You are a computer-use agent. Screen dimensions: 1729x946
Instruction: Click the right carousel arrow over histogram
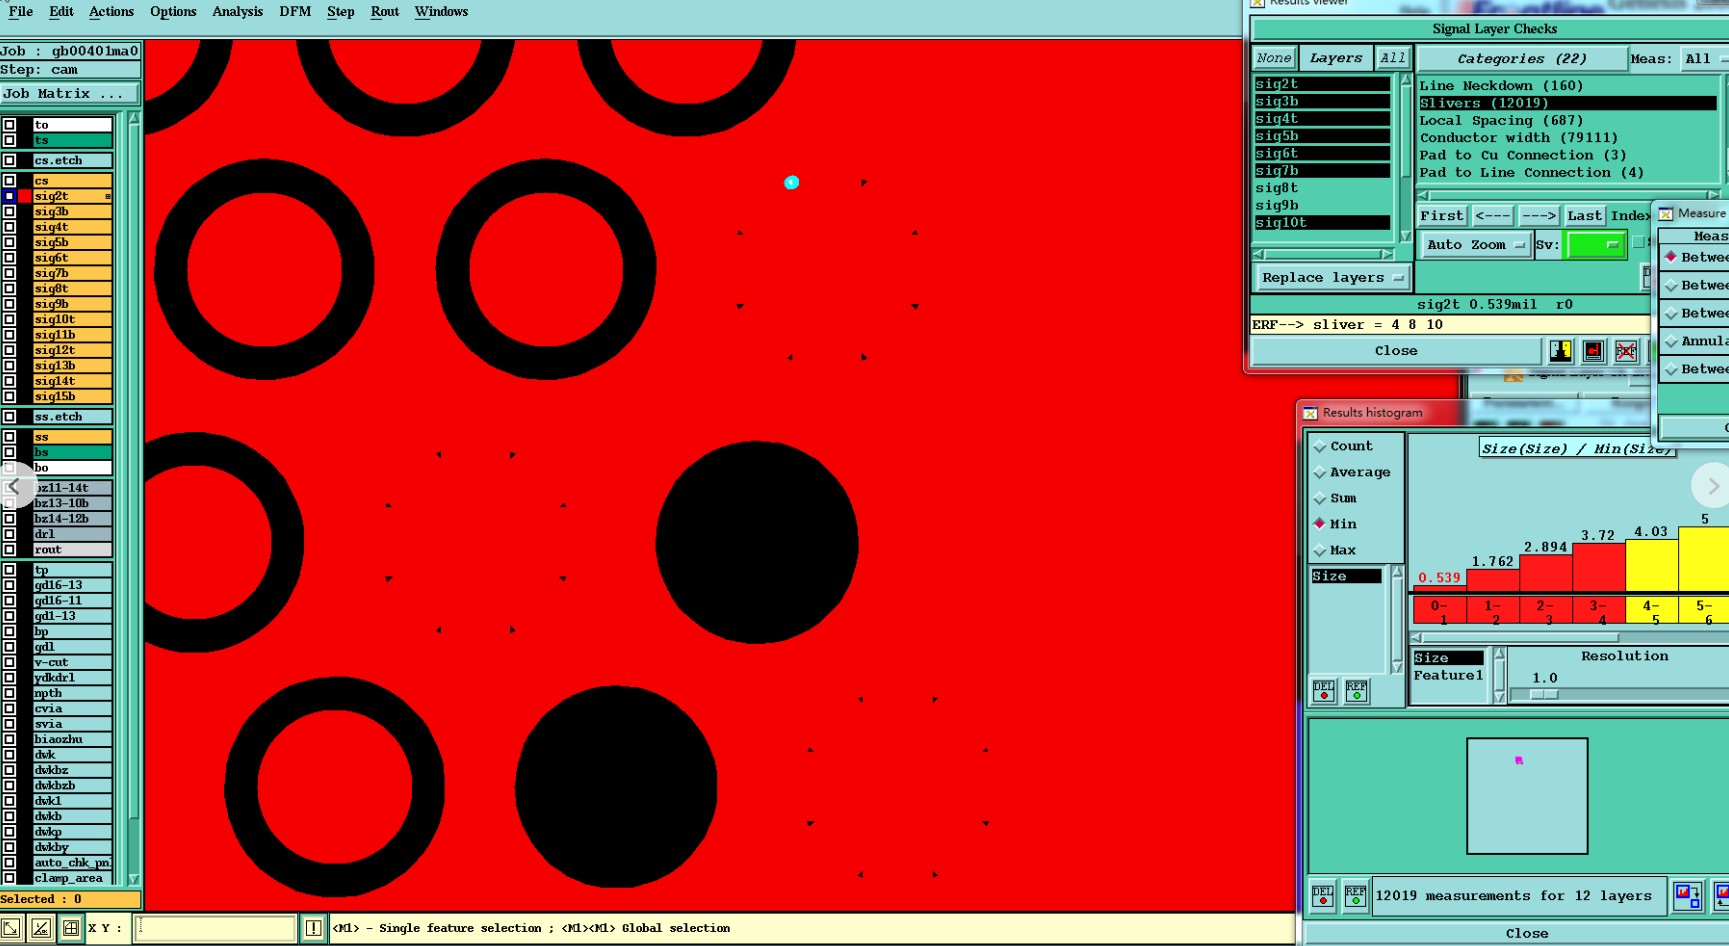(x=1712, y=486)
